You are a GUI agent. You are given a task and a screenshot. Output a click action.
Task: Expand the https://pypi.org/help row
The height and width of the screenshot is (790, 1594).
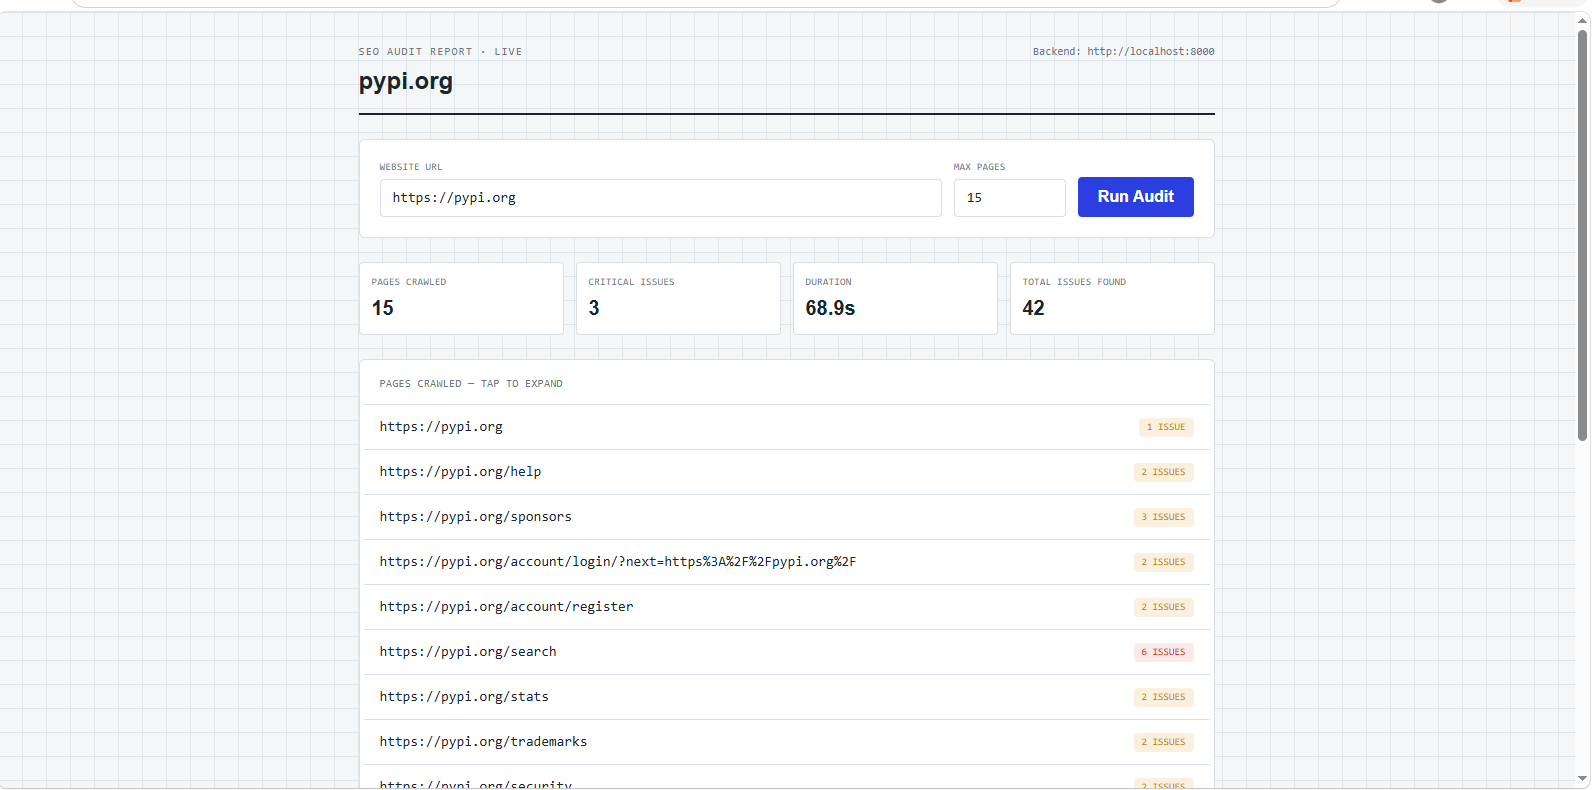click(x=786, y=472)
